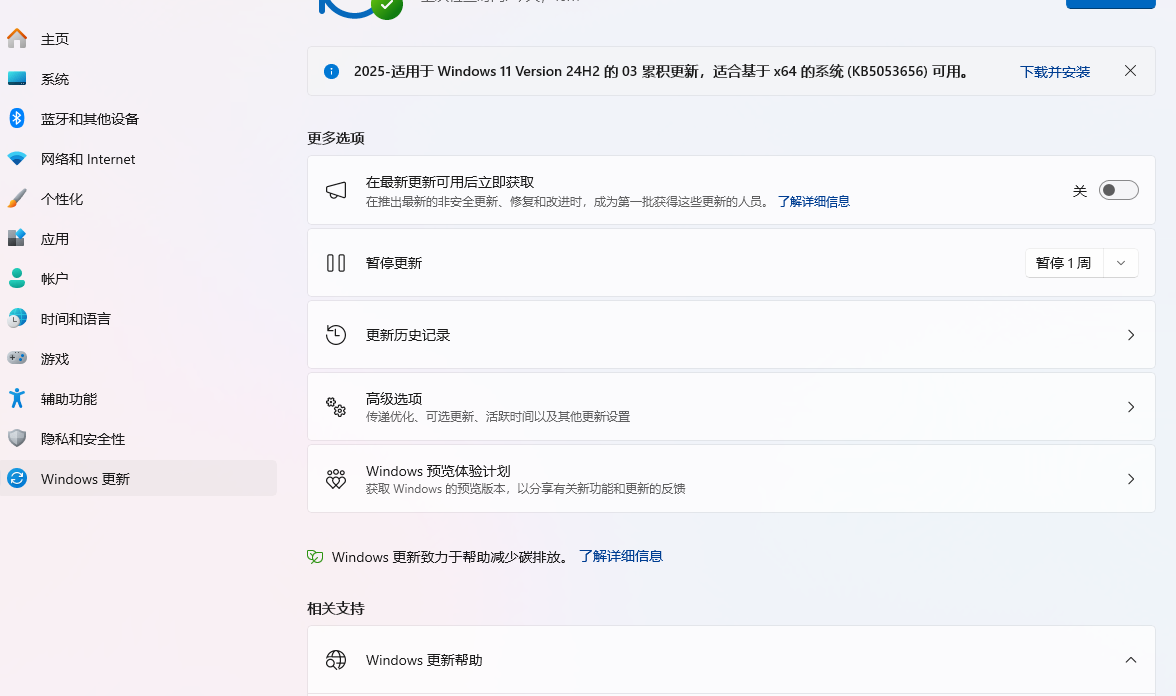Collapse the Windows 更新帮助 section
The width and height of the screenshot is (1176, 696).
(x=1131, y=660)
